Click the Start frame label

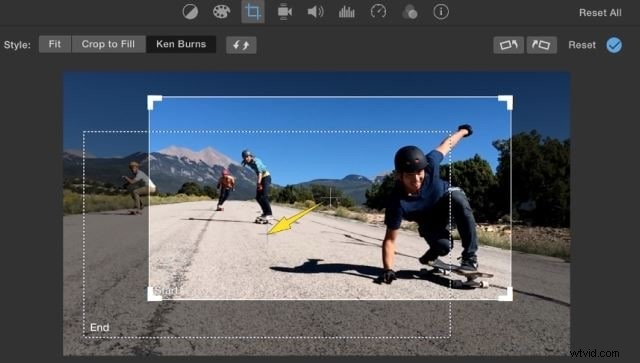167,291
